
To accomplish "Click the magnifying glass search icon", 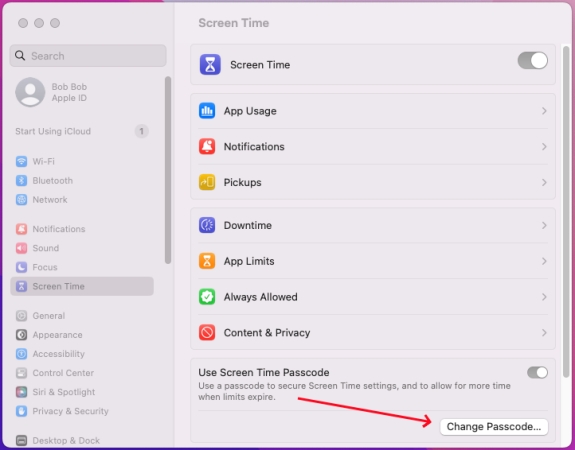I will click(x=20, y=56).
